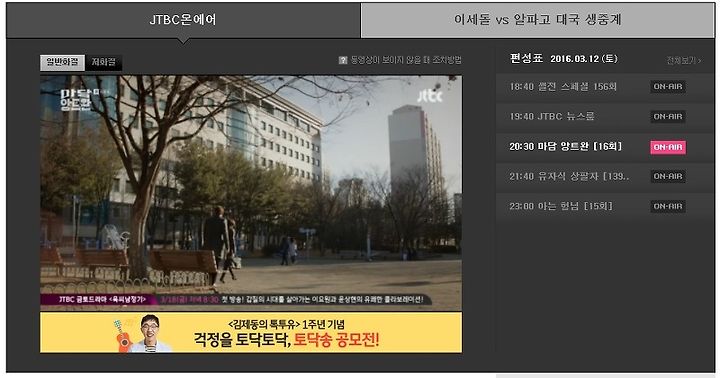The width and height of the screenshot is (720, 378).
Task: Click ON-AIR badge for 23:00 아는 형님
Action: [668, 206]
